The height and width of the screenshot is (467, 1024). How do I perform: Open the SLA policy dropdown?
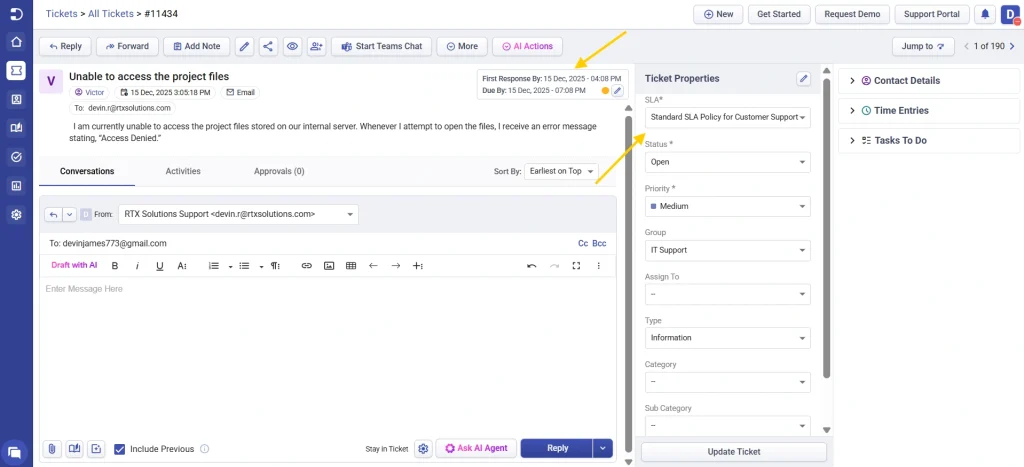(x=728, y=118)
